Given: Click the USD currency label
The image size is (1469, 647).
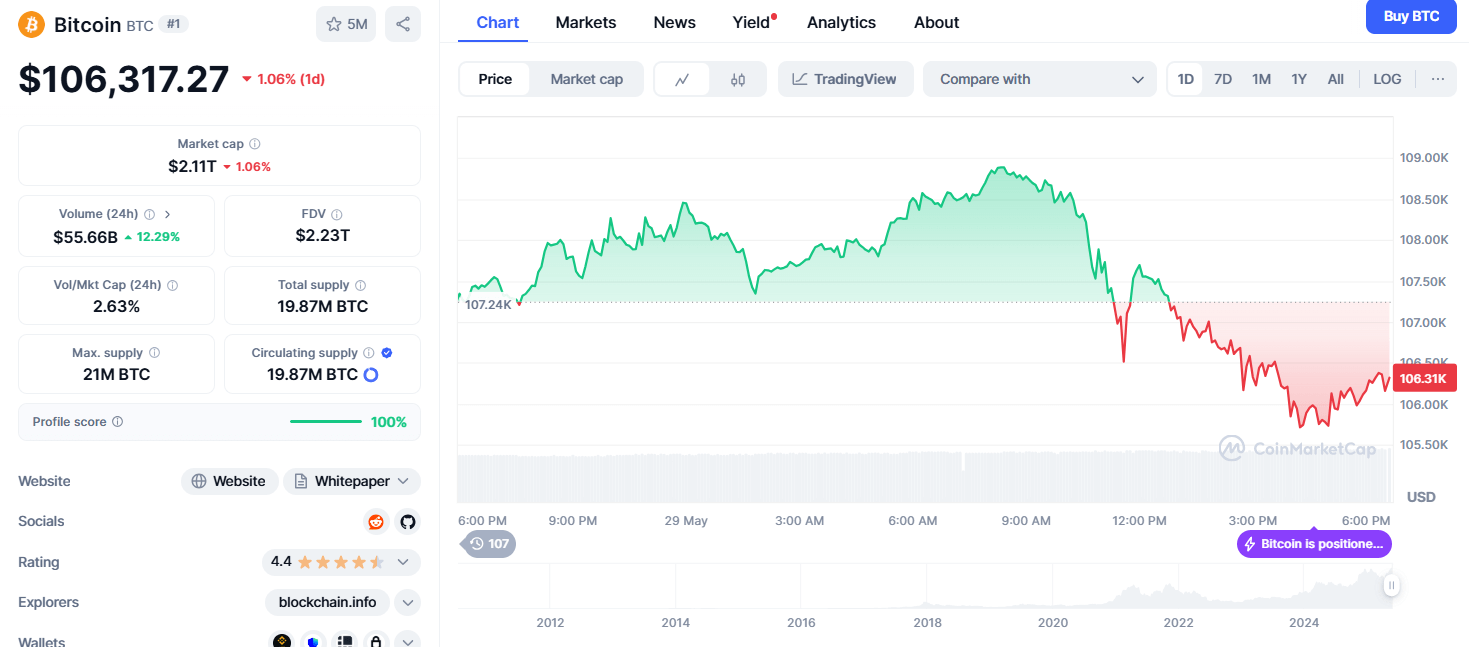Looking at the screenshot, I should point(1421,497).
